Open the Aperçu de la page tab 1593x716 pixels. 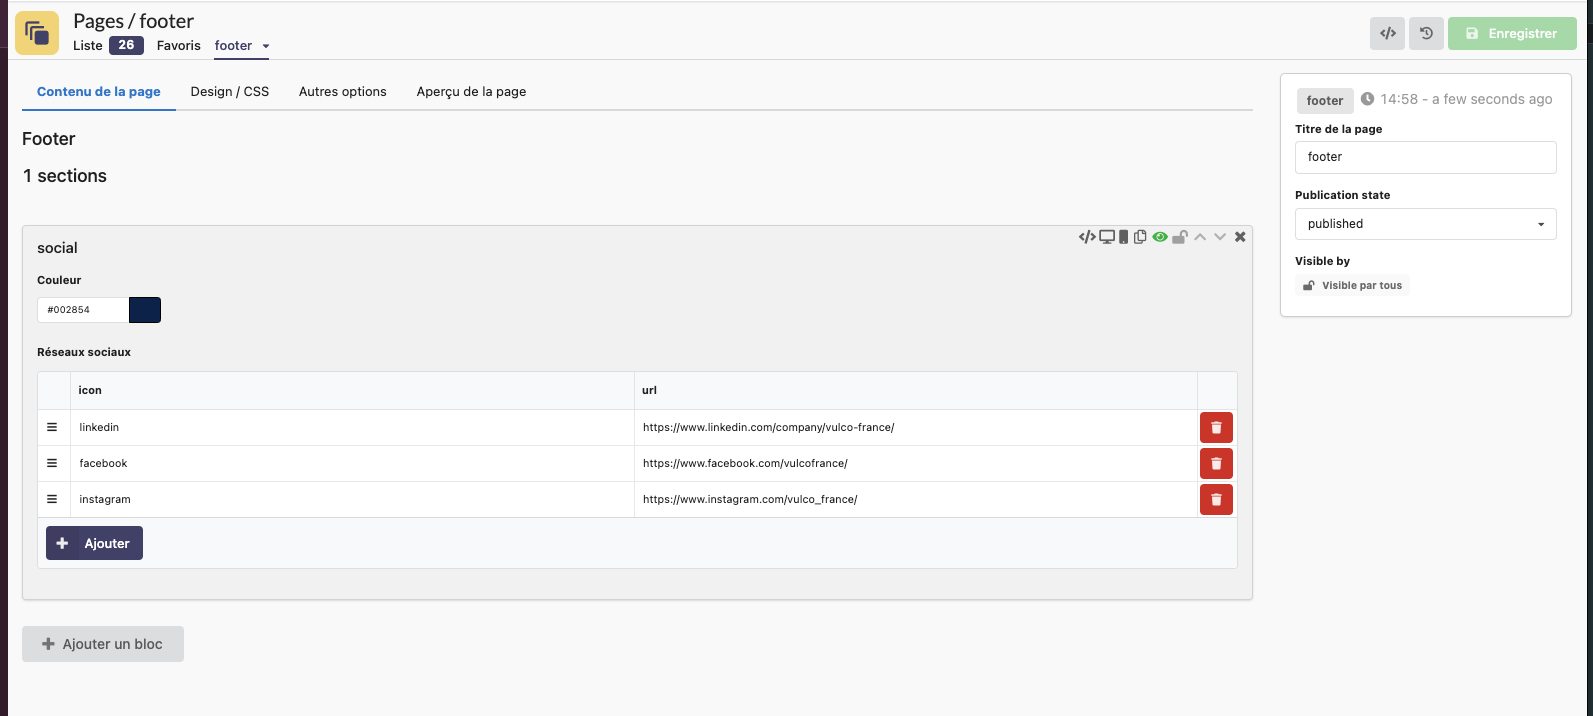coord(471,91)
